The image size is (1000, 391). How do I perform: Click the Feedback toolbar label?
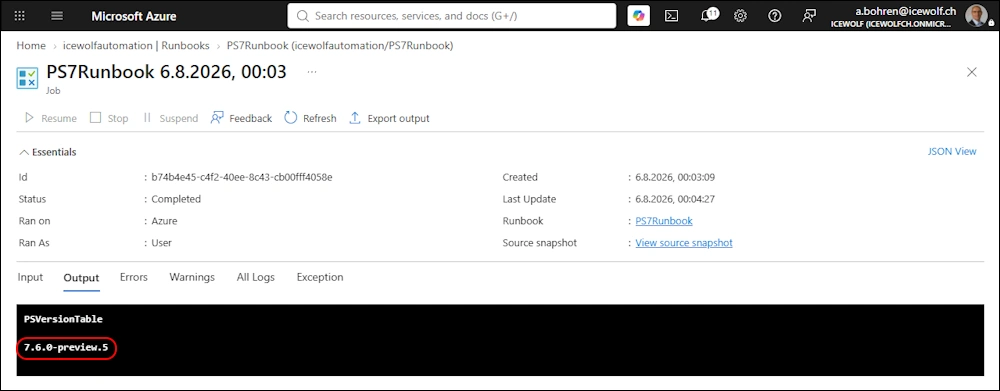(x=251, y=119)
